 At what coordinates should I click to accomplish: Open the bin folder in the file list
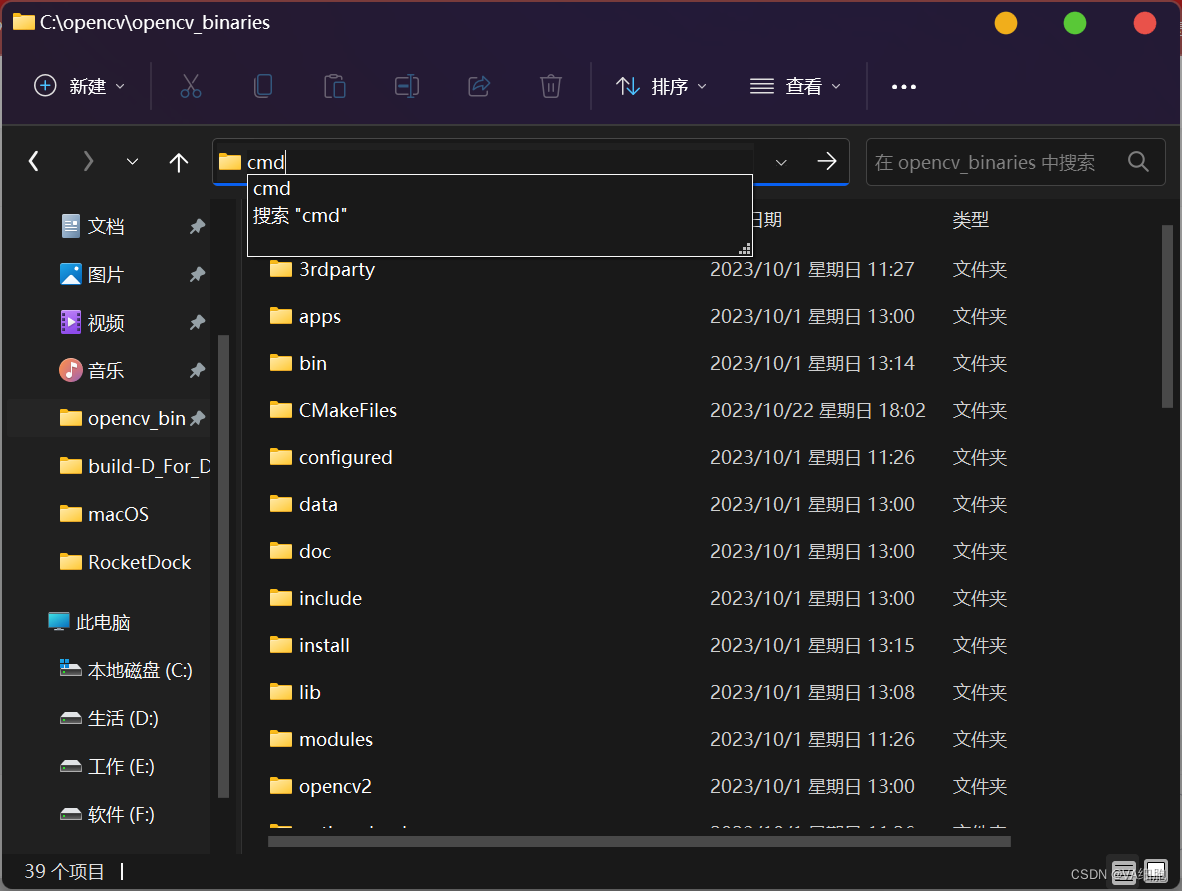311,363
